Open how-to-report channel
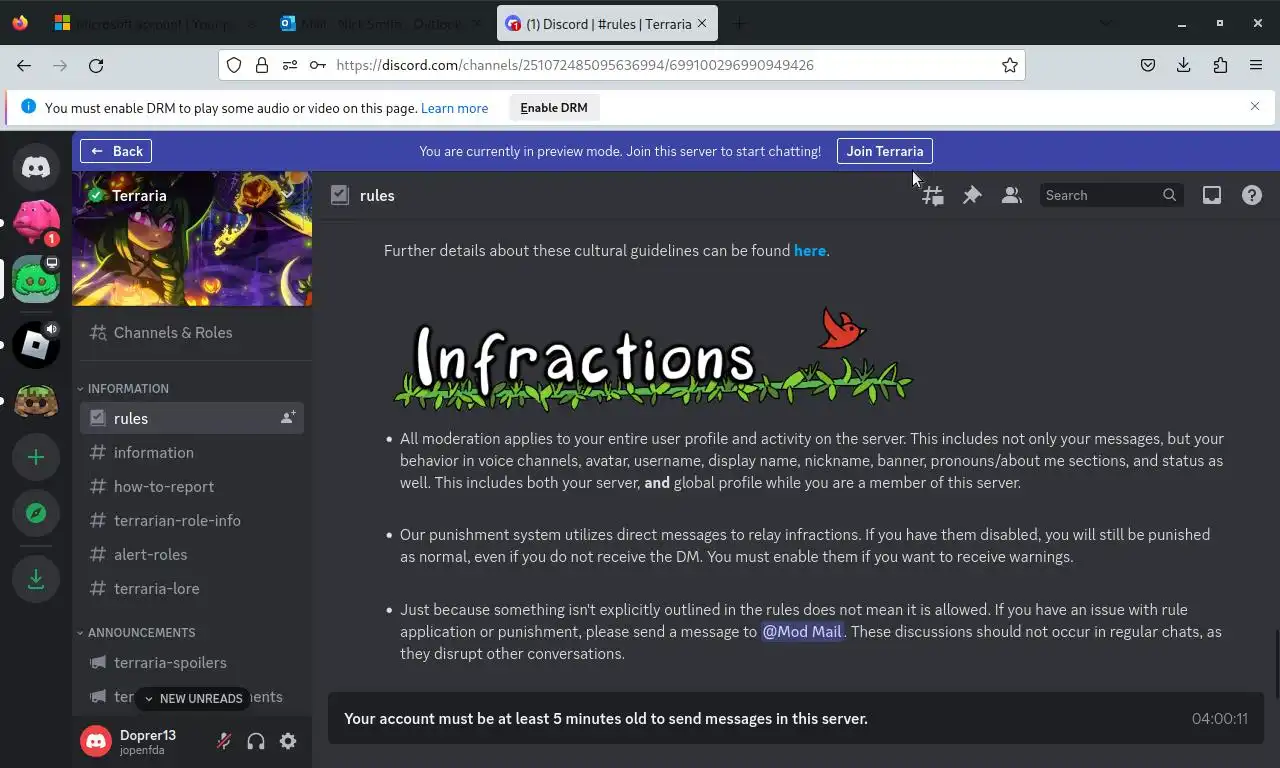The width and height of the screenshot is (1280, 768). point(192,486)
